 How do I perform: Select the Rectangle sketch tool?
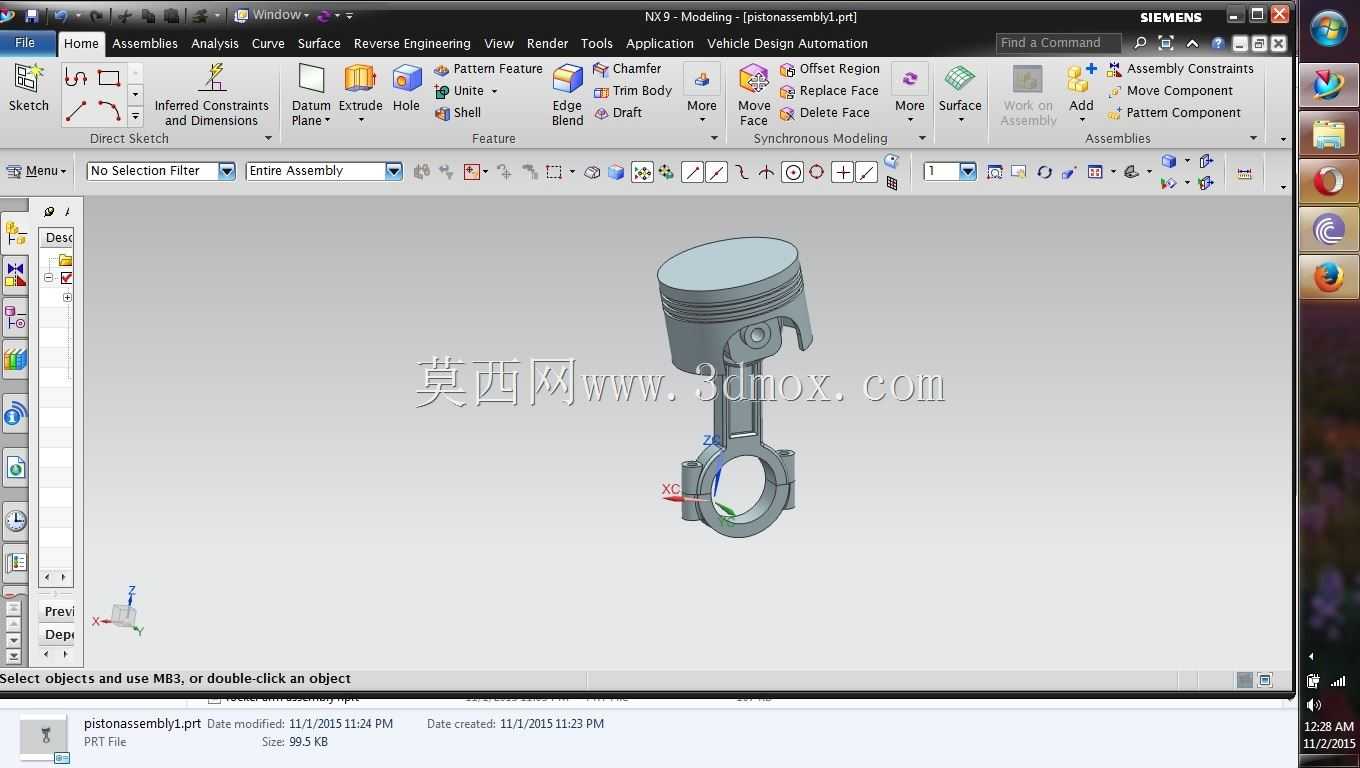pos(109,78)
